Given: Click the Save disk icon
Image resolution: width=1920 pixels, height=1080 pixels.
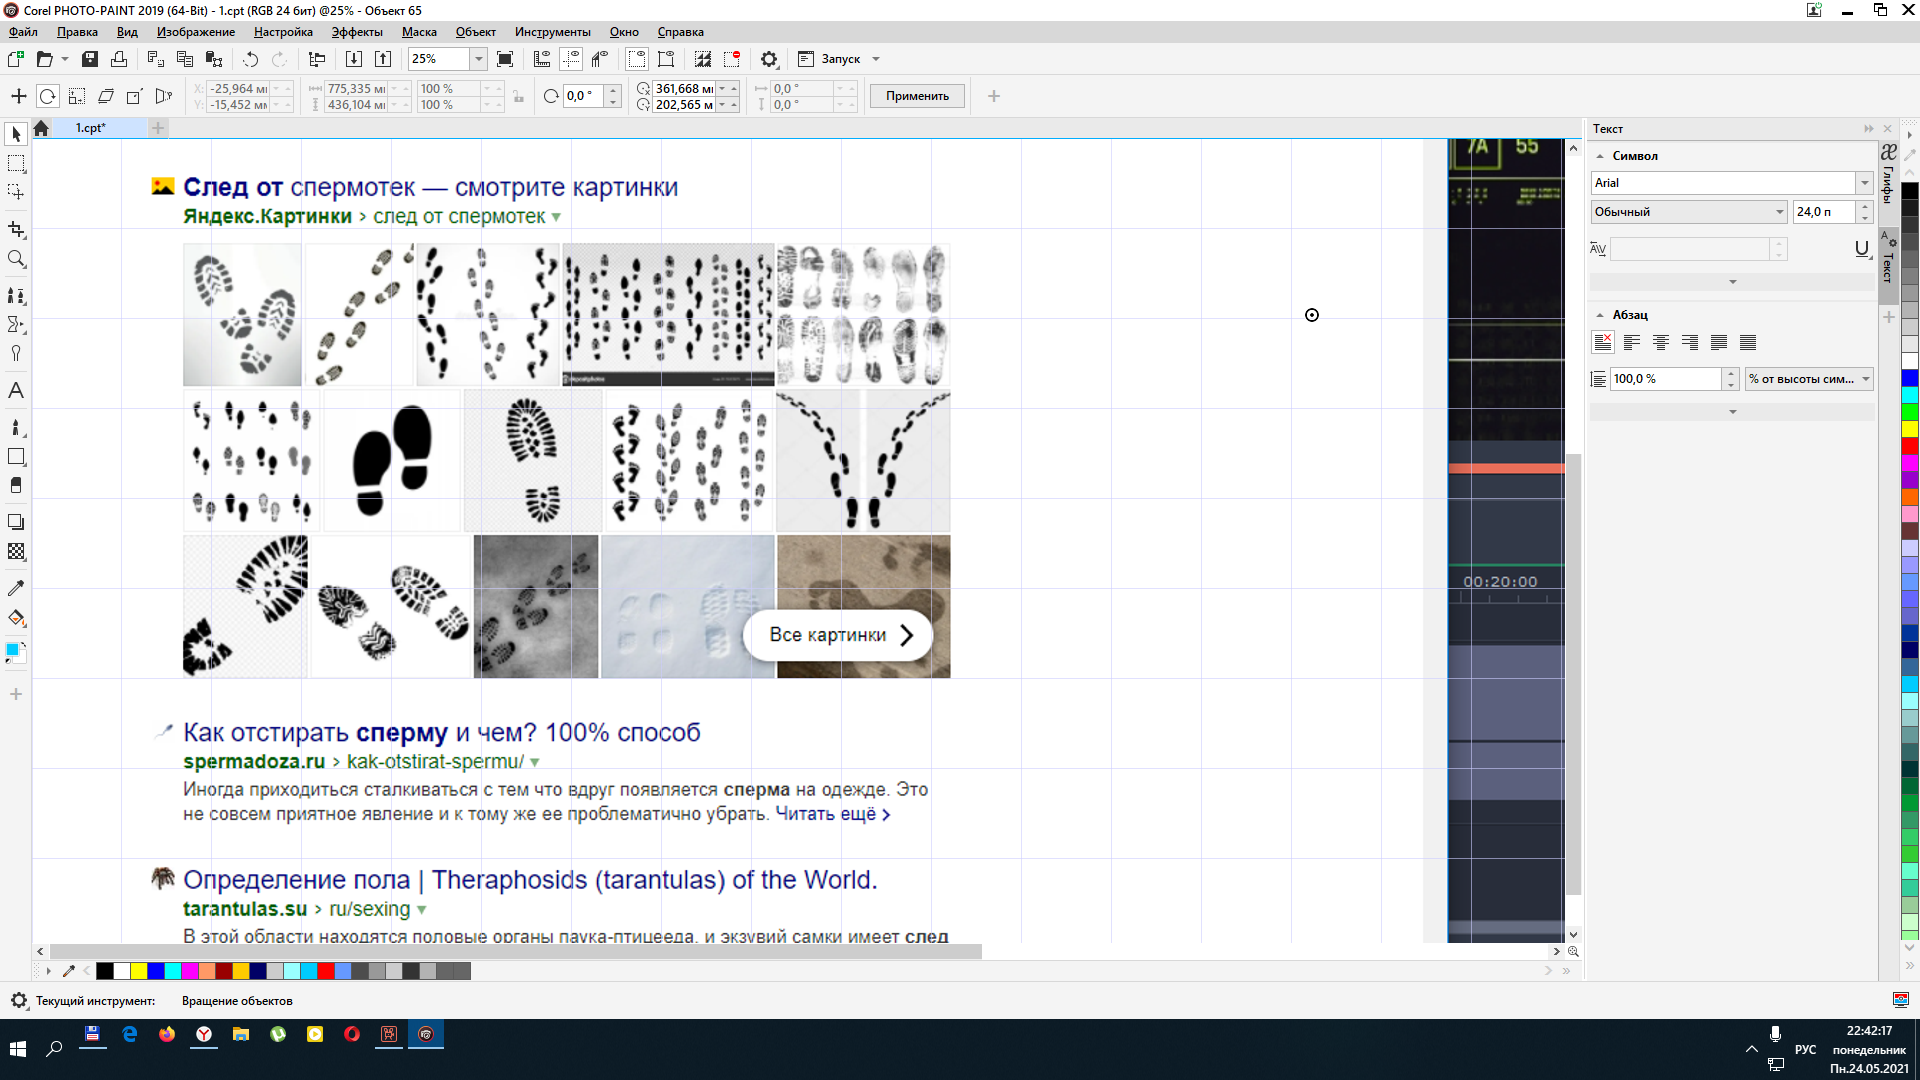Looking at the screenshot, I should (90, 59).
